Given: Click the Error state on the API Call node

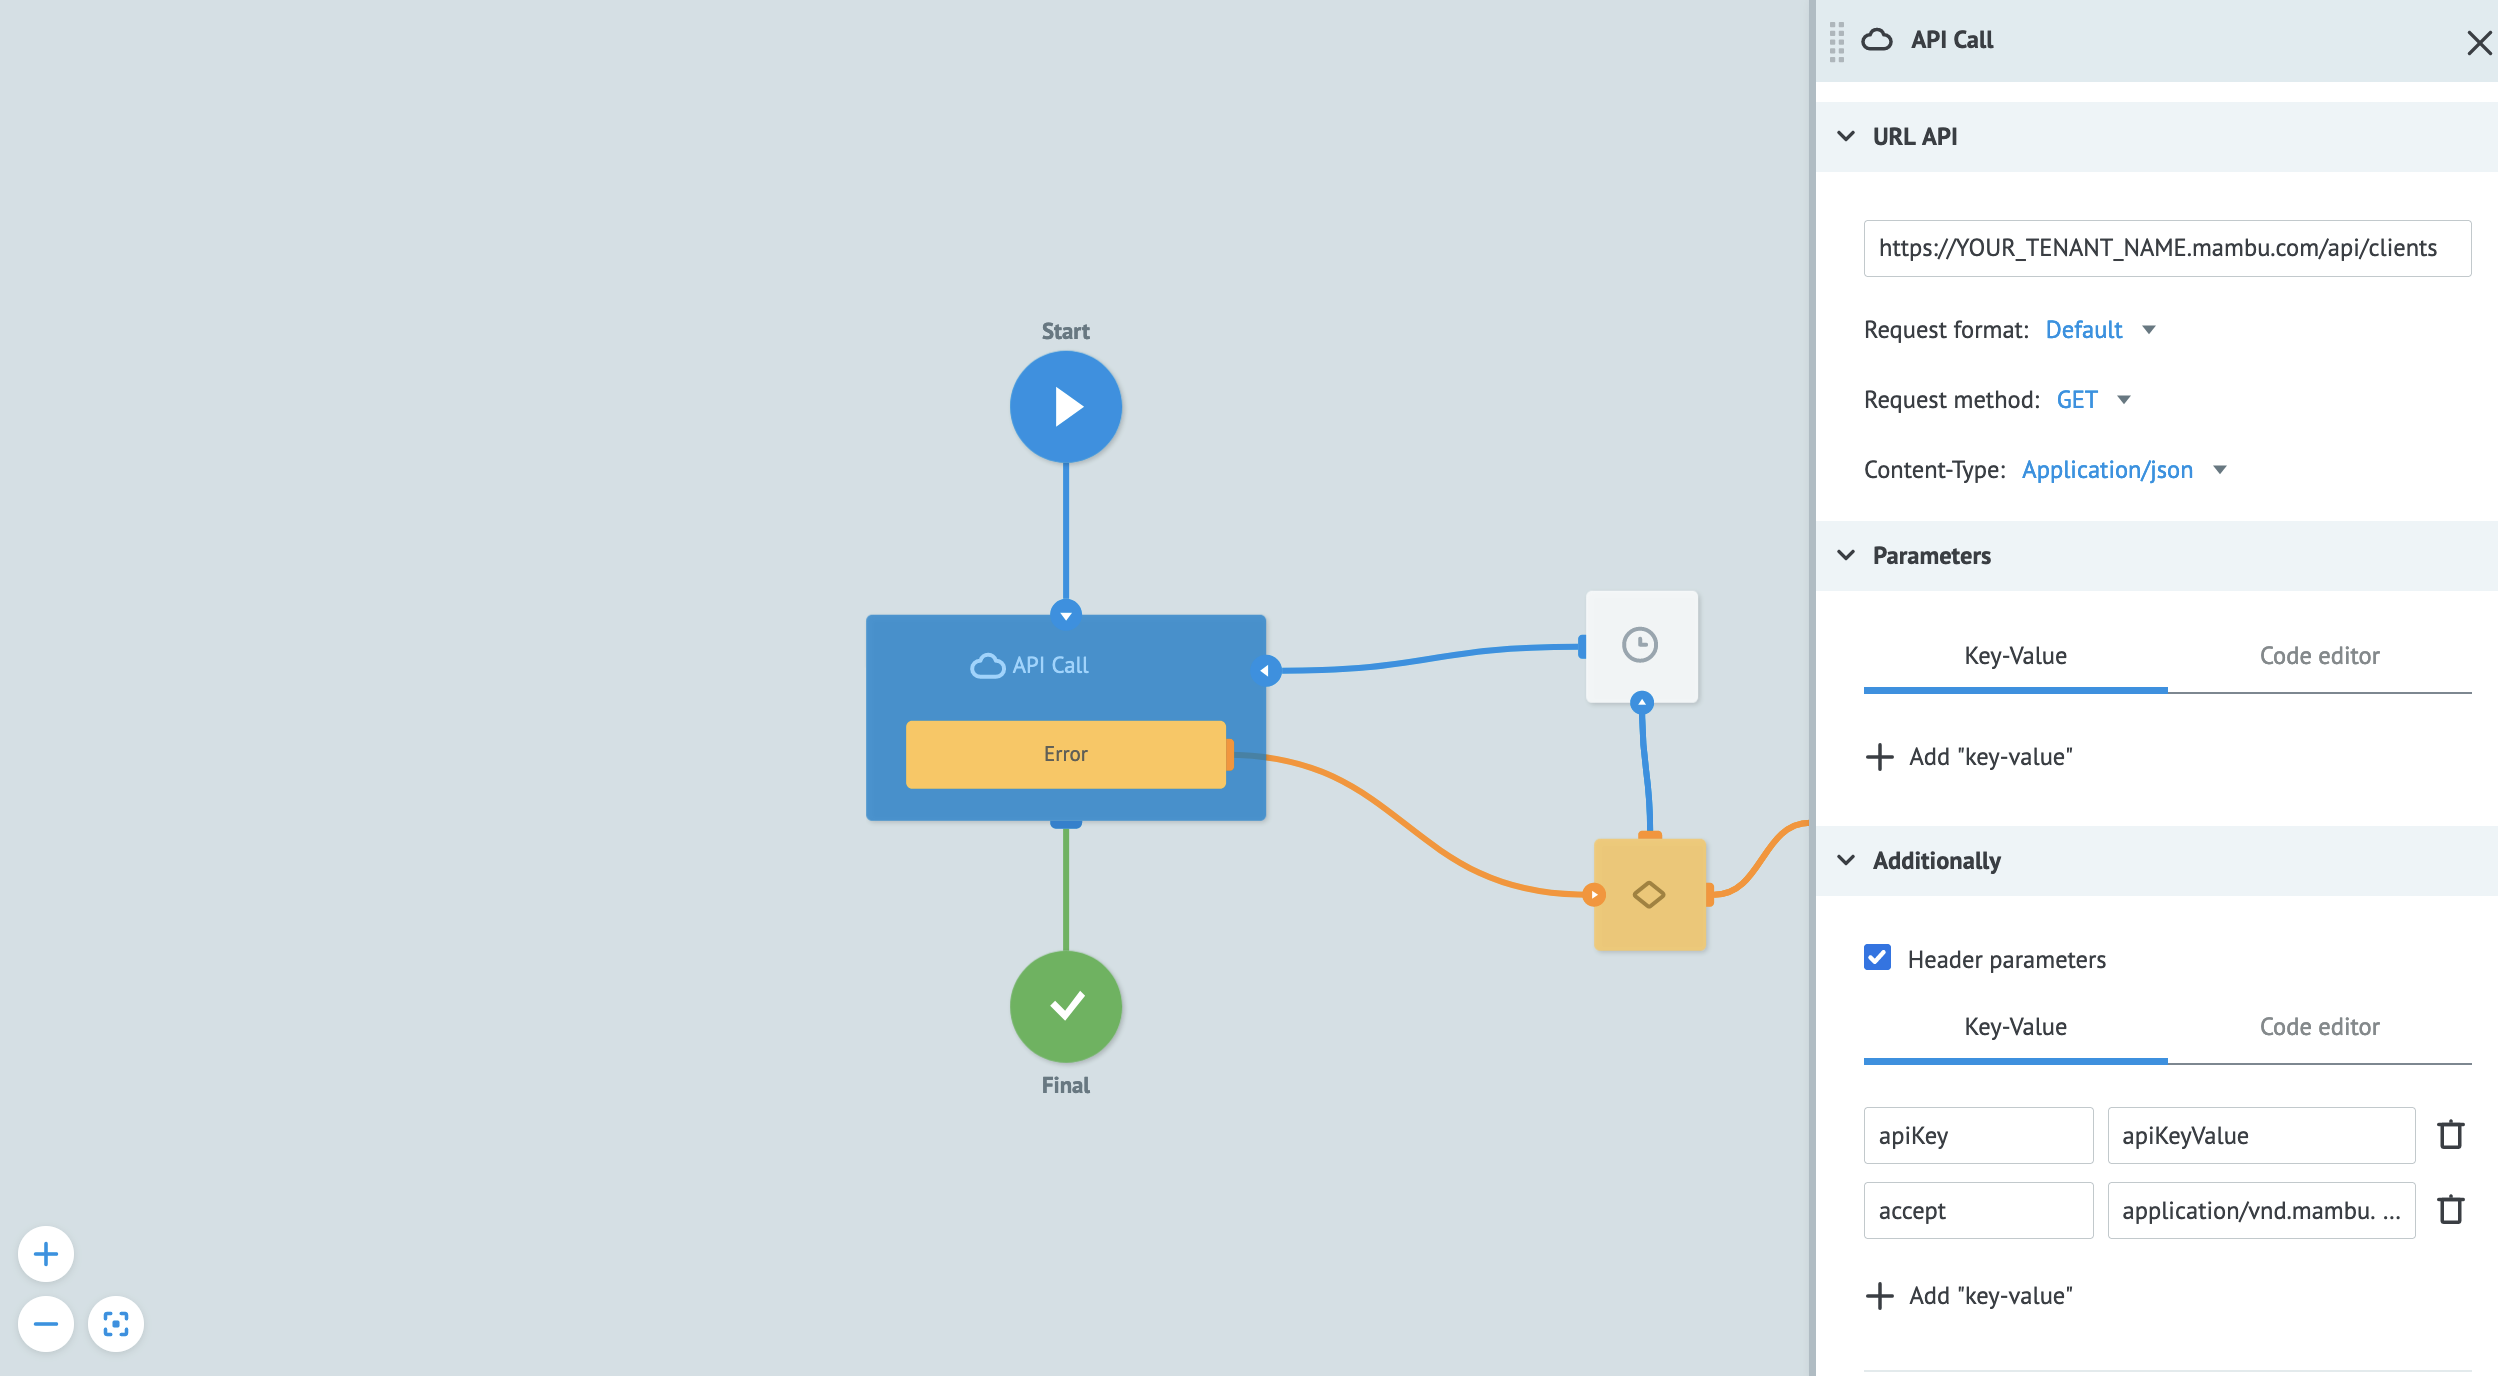Looking at the screenshot, I should (x=1064, y=754).
